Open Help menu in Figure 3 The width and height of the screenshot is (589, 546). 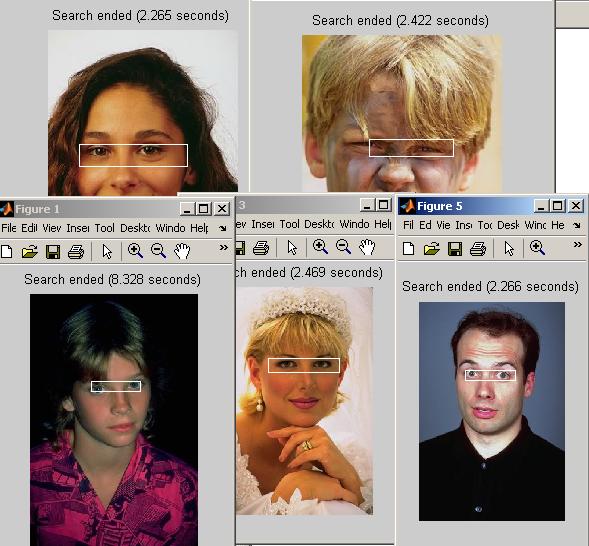pyautogui.click(x=383, y=224)
